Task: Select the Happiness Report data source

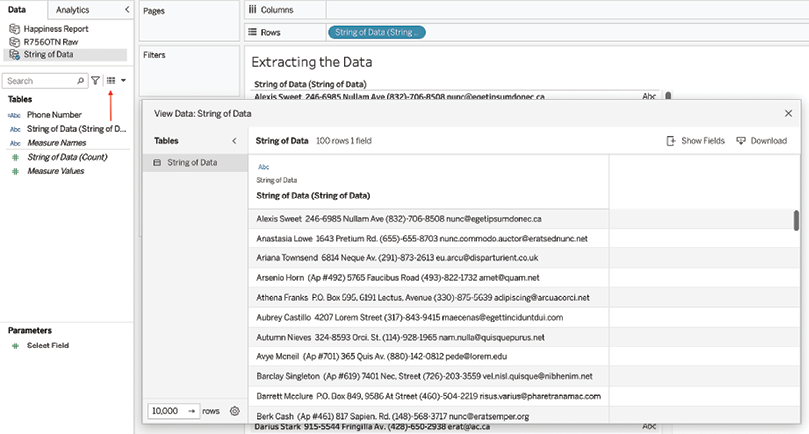Action: point(56,29)
